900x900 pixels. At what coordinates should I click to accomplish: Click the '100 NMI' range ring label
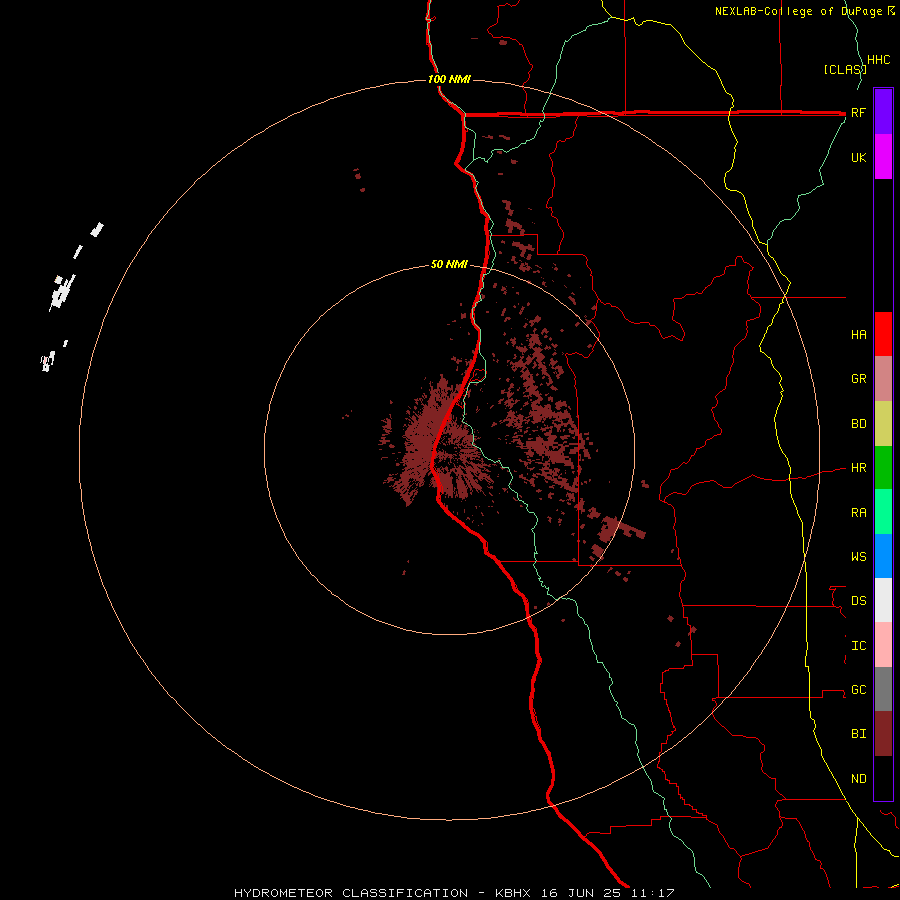coord(449,79)
